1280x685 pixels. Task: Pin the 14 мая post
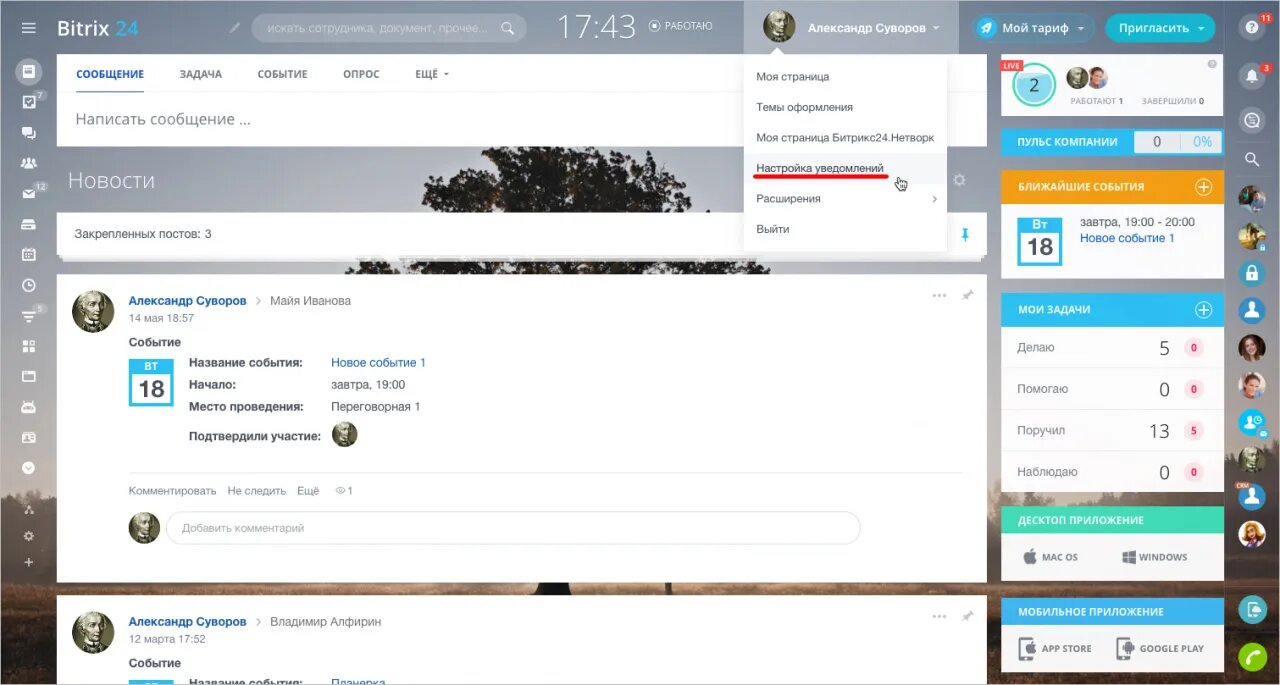(967, 296)
